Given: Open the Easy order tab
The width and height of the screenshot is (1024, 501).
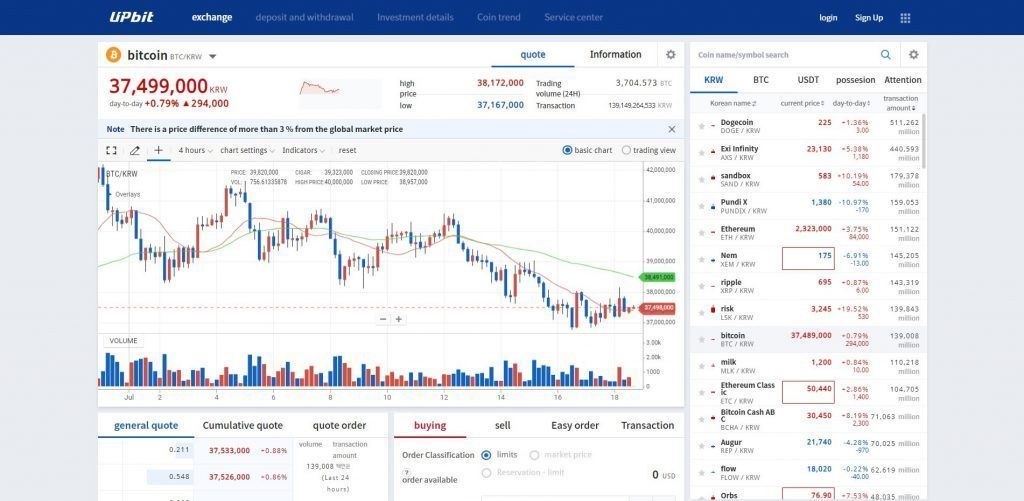Looking at the screenshot, I should click(575, 425).
